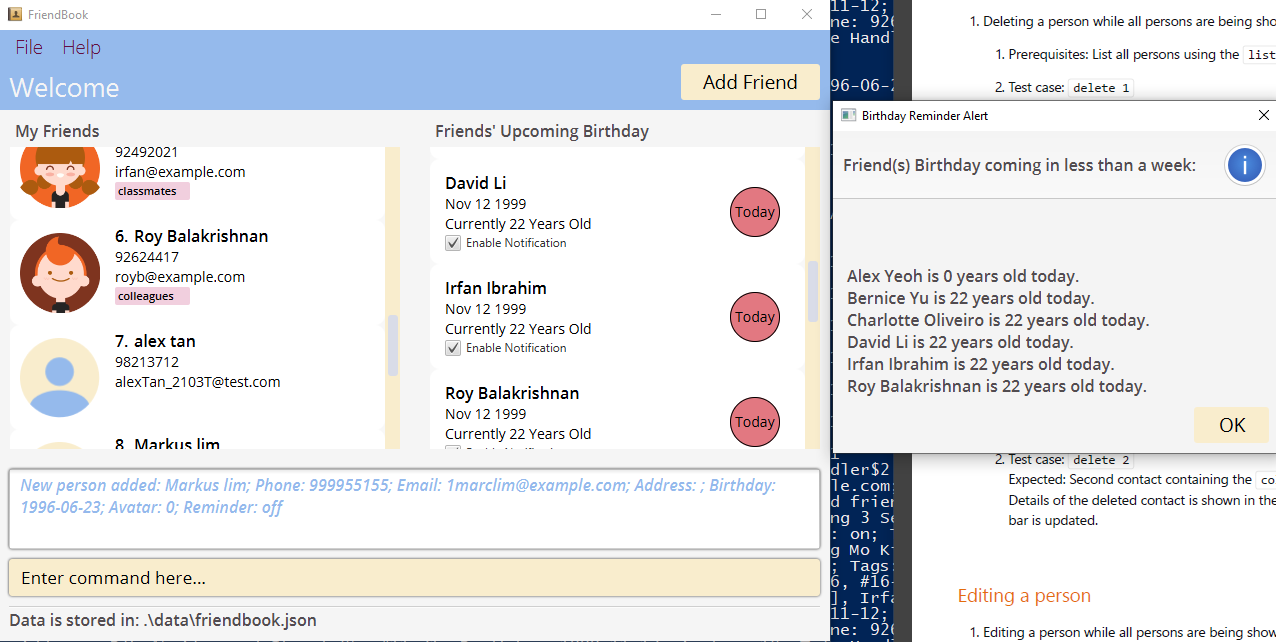Click alert line Bernice Yu is 22 years old
The height and width of the screenshot is (642, 1276).
(x=970, y=298)
